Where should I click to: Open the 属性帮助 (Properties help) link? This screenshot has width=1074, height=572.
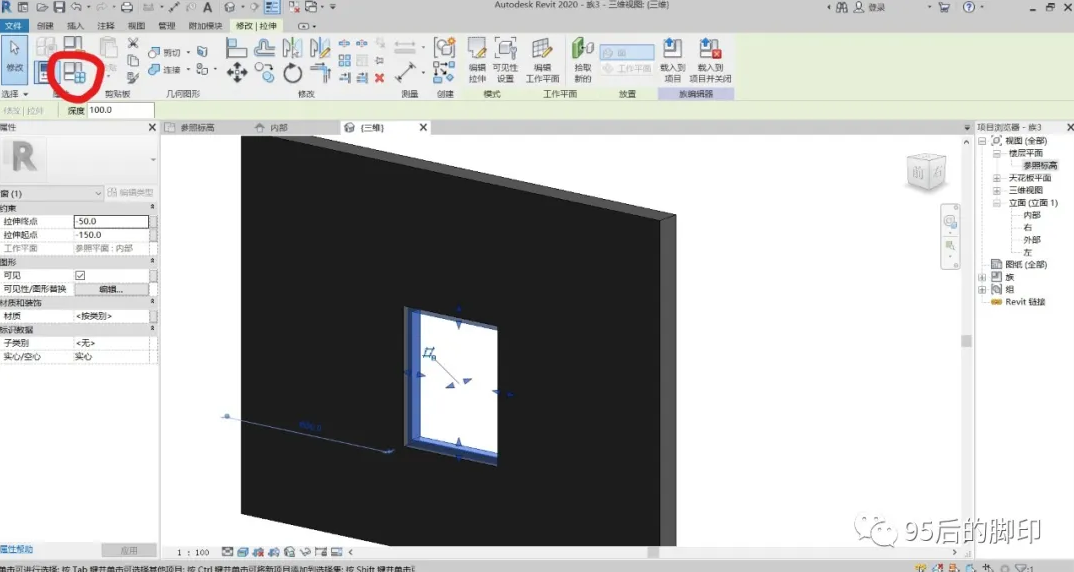pos(16,549)
